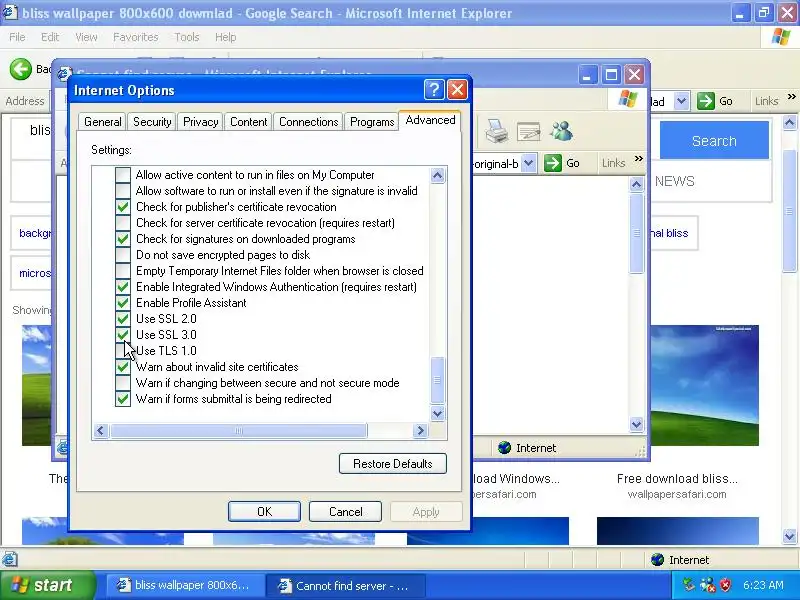Click the Internet zone globe in main status bar

658,560
